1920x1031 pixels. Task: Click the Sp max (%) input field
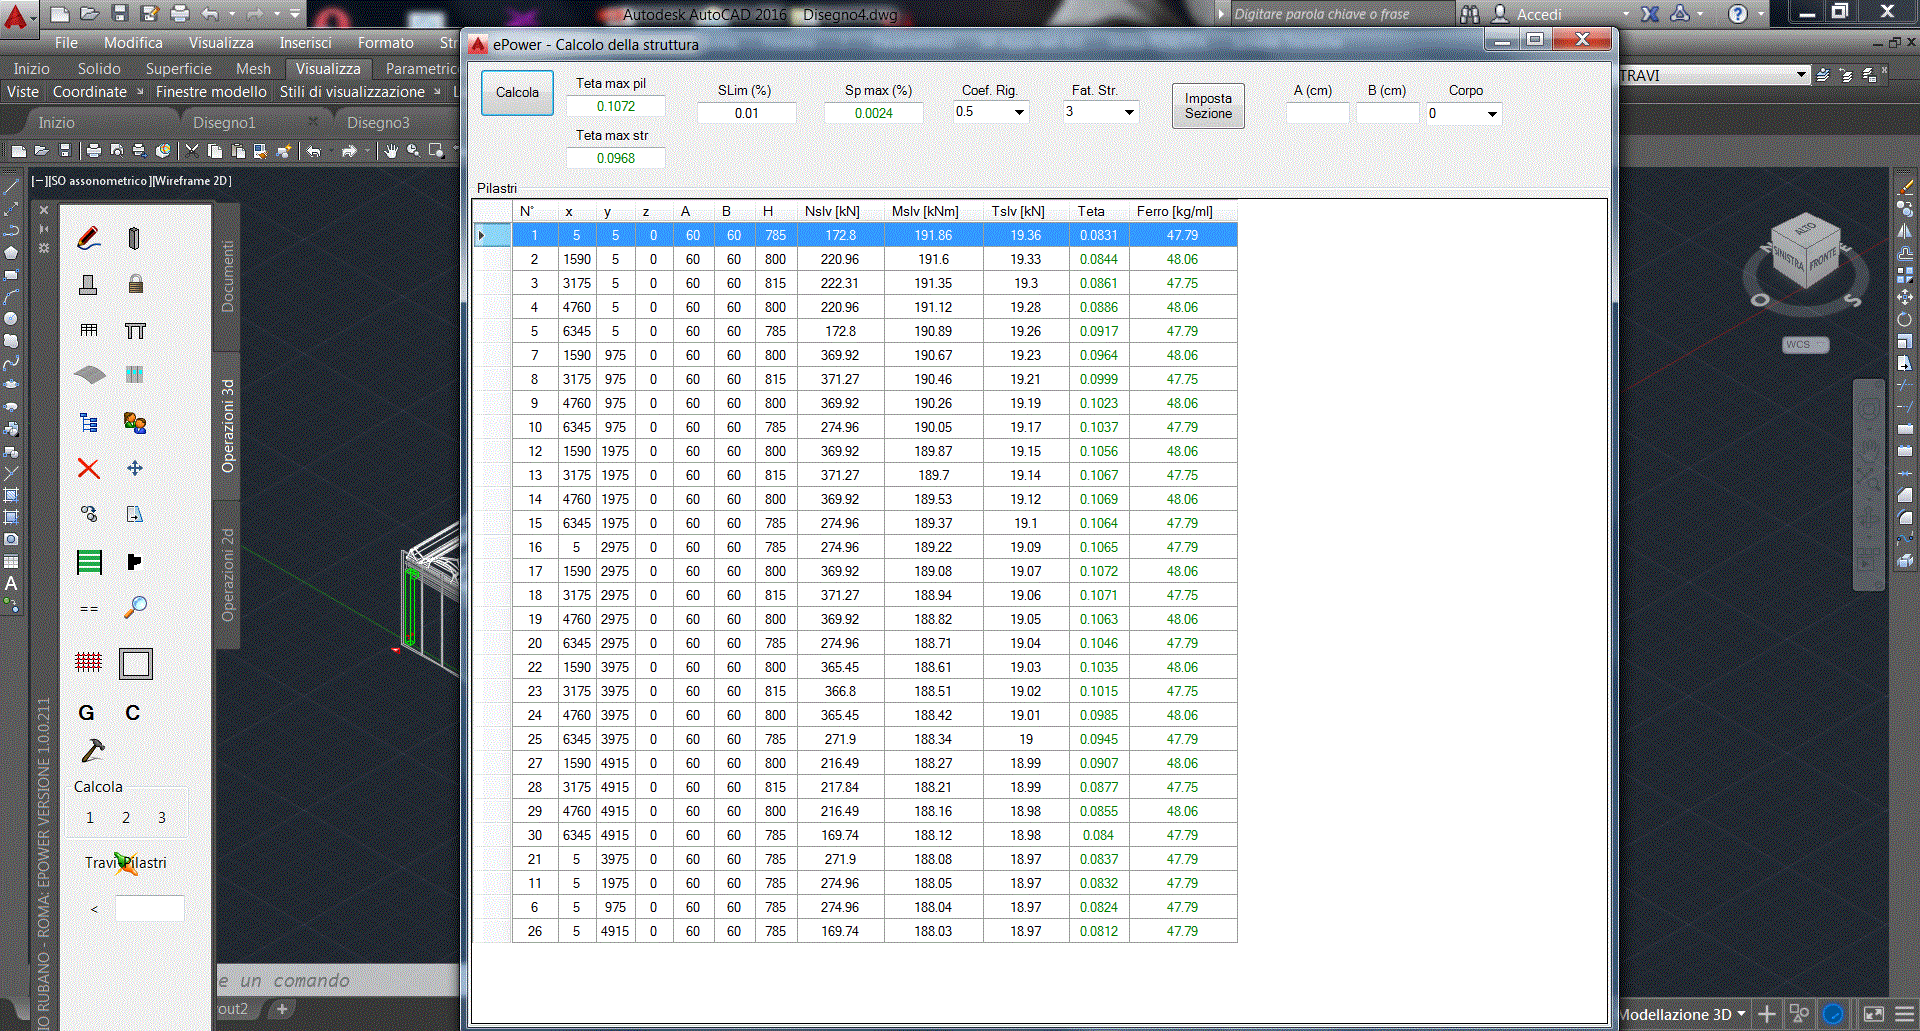pos(873,113)
